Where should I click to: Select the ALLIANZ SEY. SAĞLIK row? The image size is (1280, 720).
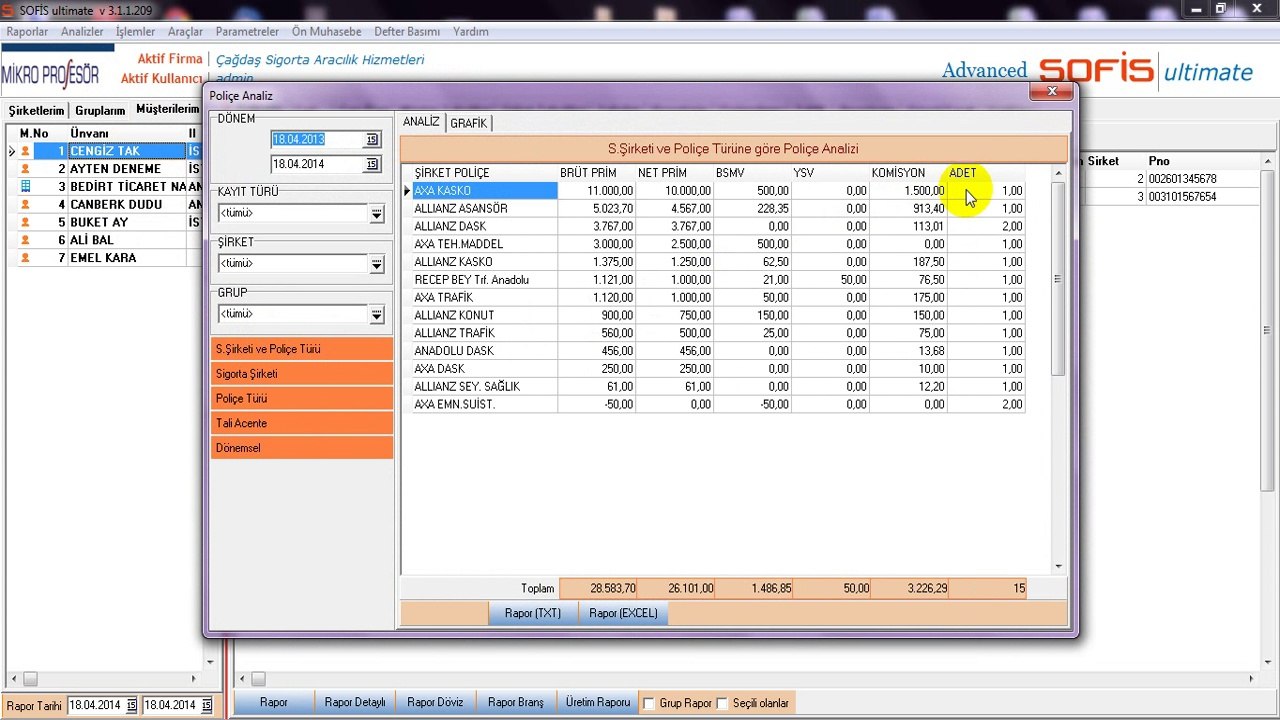click(718, 387)
